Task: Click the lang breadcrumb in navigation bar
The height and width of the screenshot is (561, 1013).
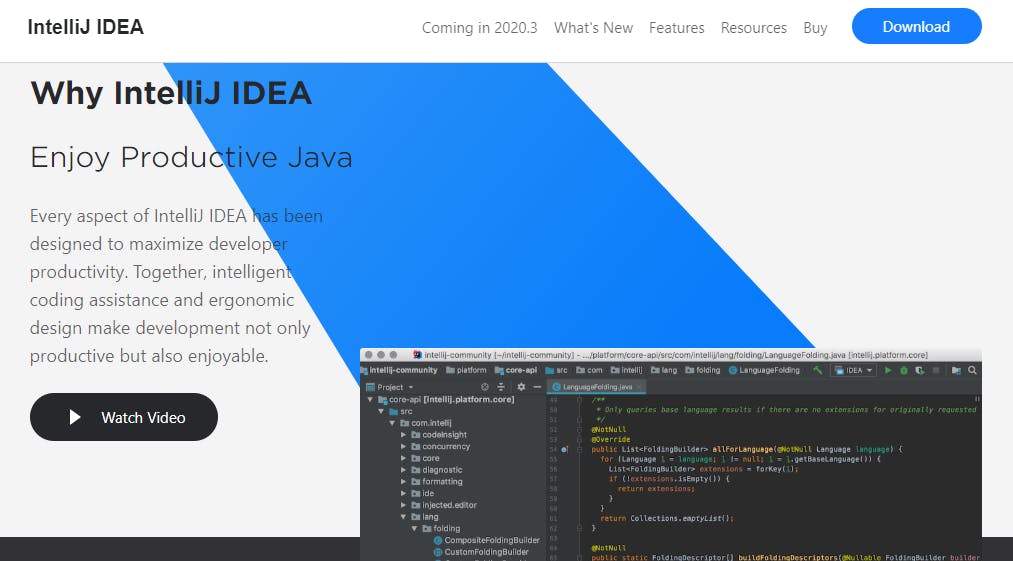Action: 664,370
